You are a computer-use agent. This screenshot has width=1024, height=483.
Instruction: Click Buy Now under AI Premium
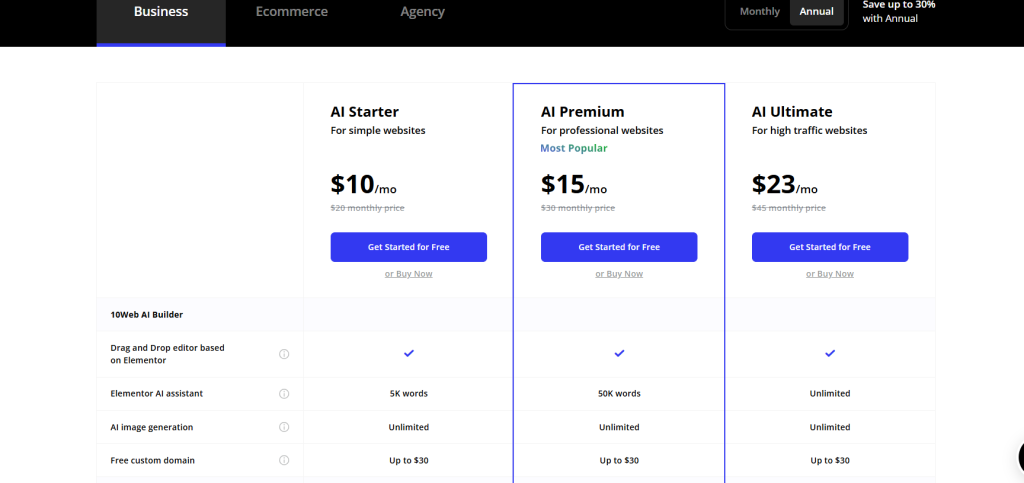point(619,274)
